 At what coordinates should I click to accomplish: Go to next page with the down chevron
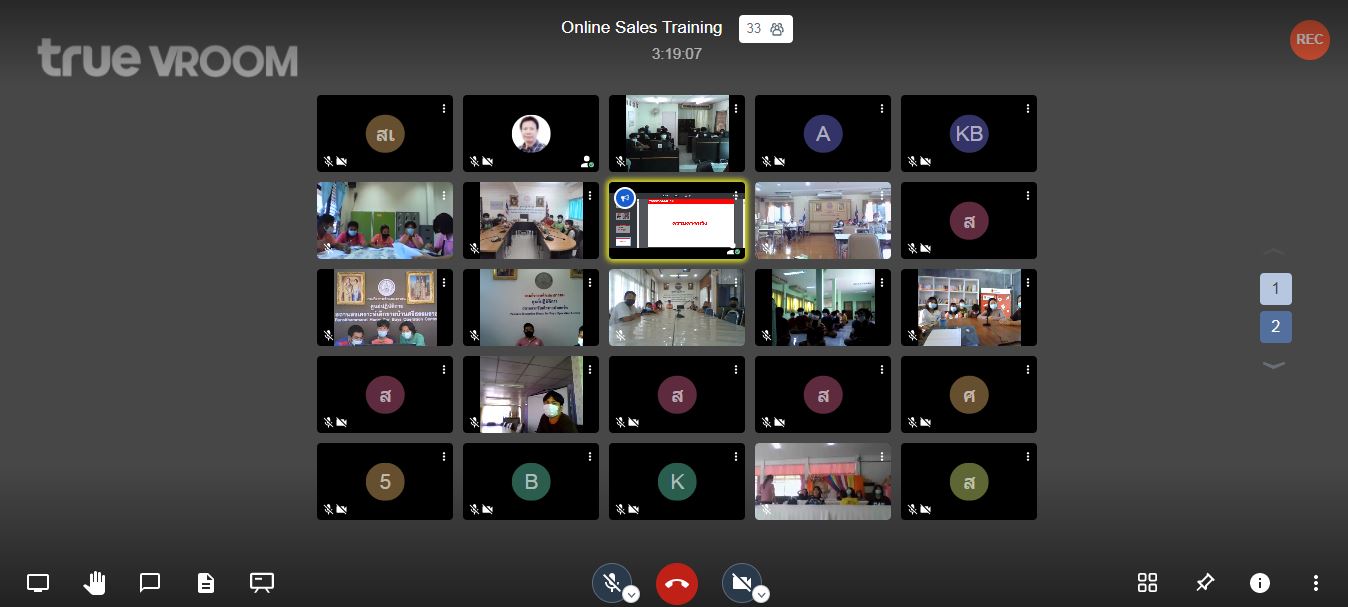1274,366
